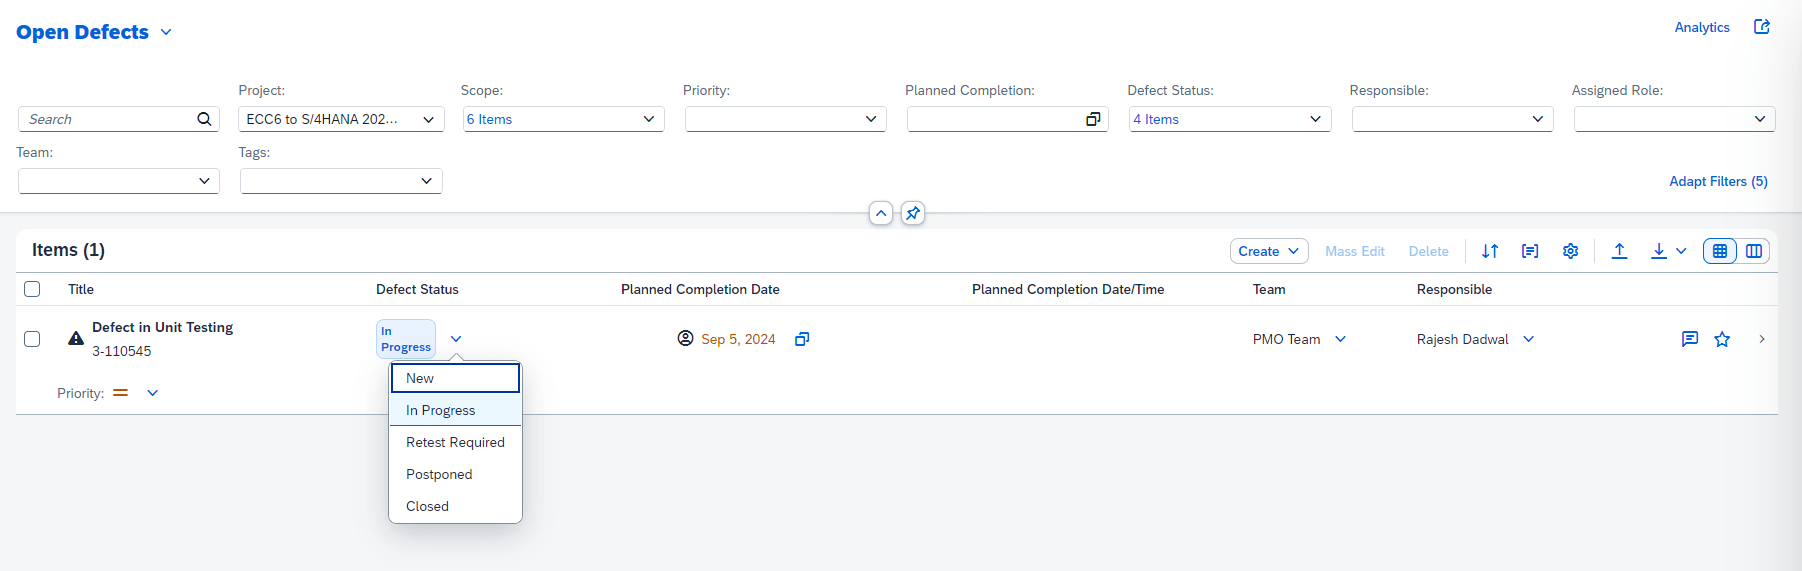The image size is (1802, 571).
Task: Select Closed in the status list
Action: pyautogui.click(x=427, y=506)
